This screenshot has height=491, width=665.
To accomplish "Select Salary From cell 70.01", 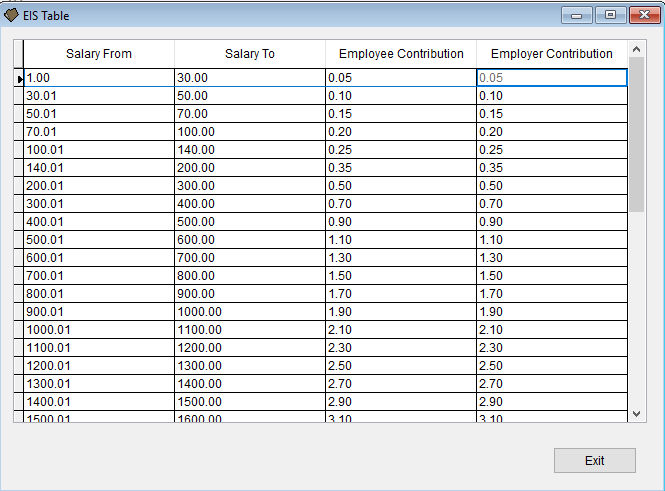I will click(99, 132).
